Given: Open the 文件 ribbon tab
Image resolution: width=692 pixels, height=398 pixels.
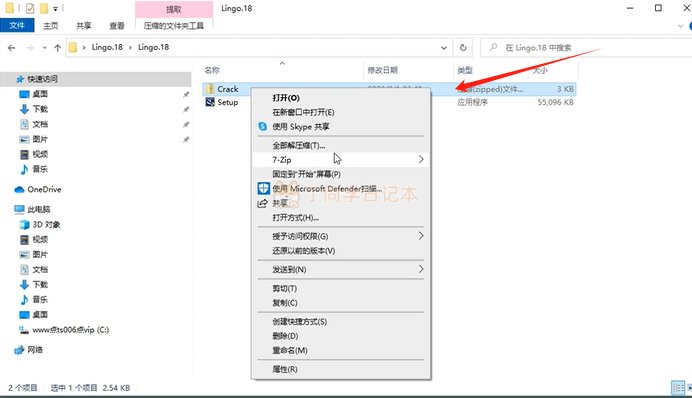Looking at the screenshot, I should (17, 26).
